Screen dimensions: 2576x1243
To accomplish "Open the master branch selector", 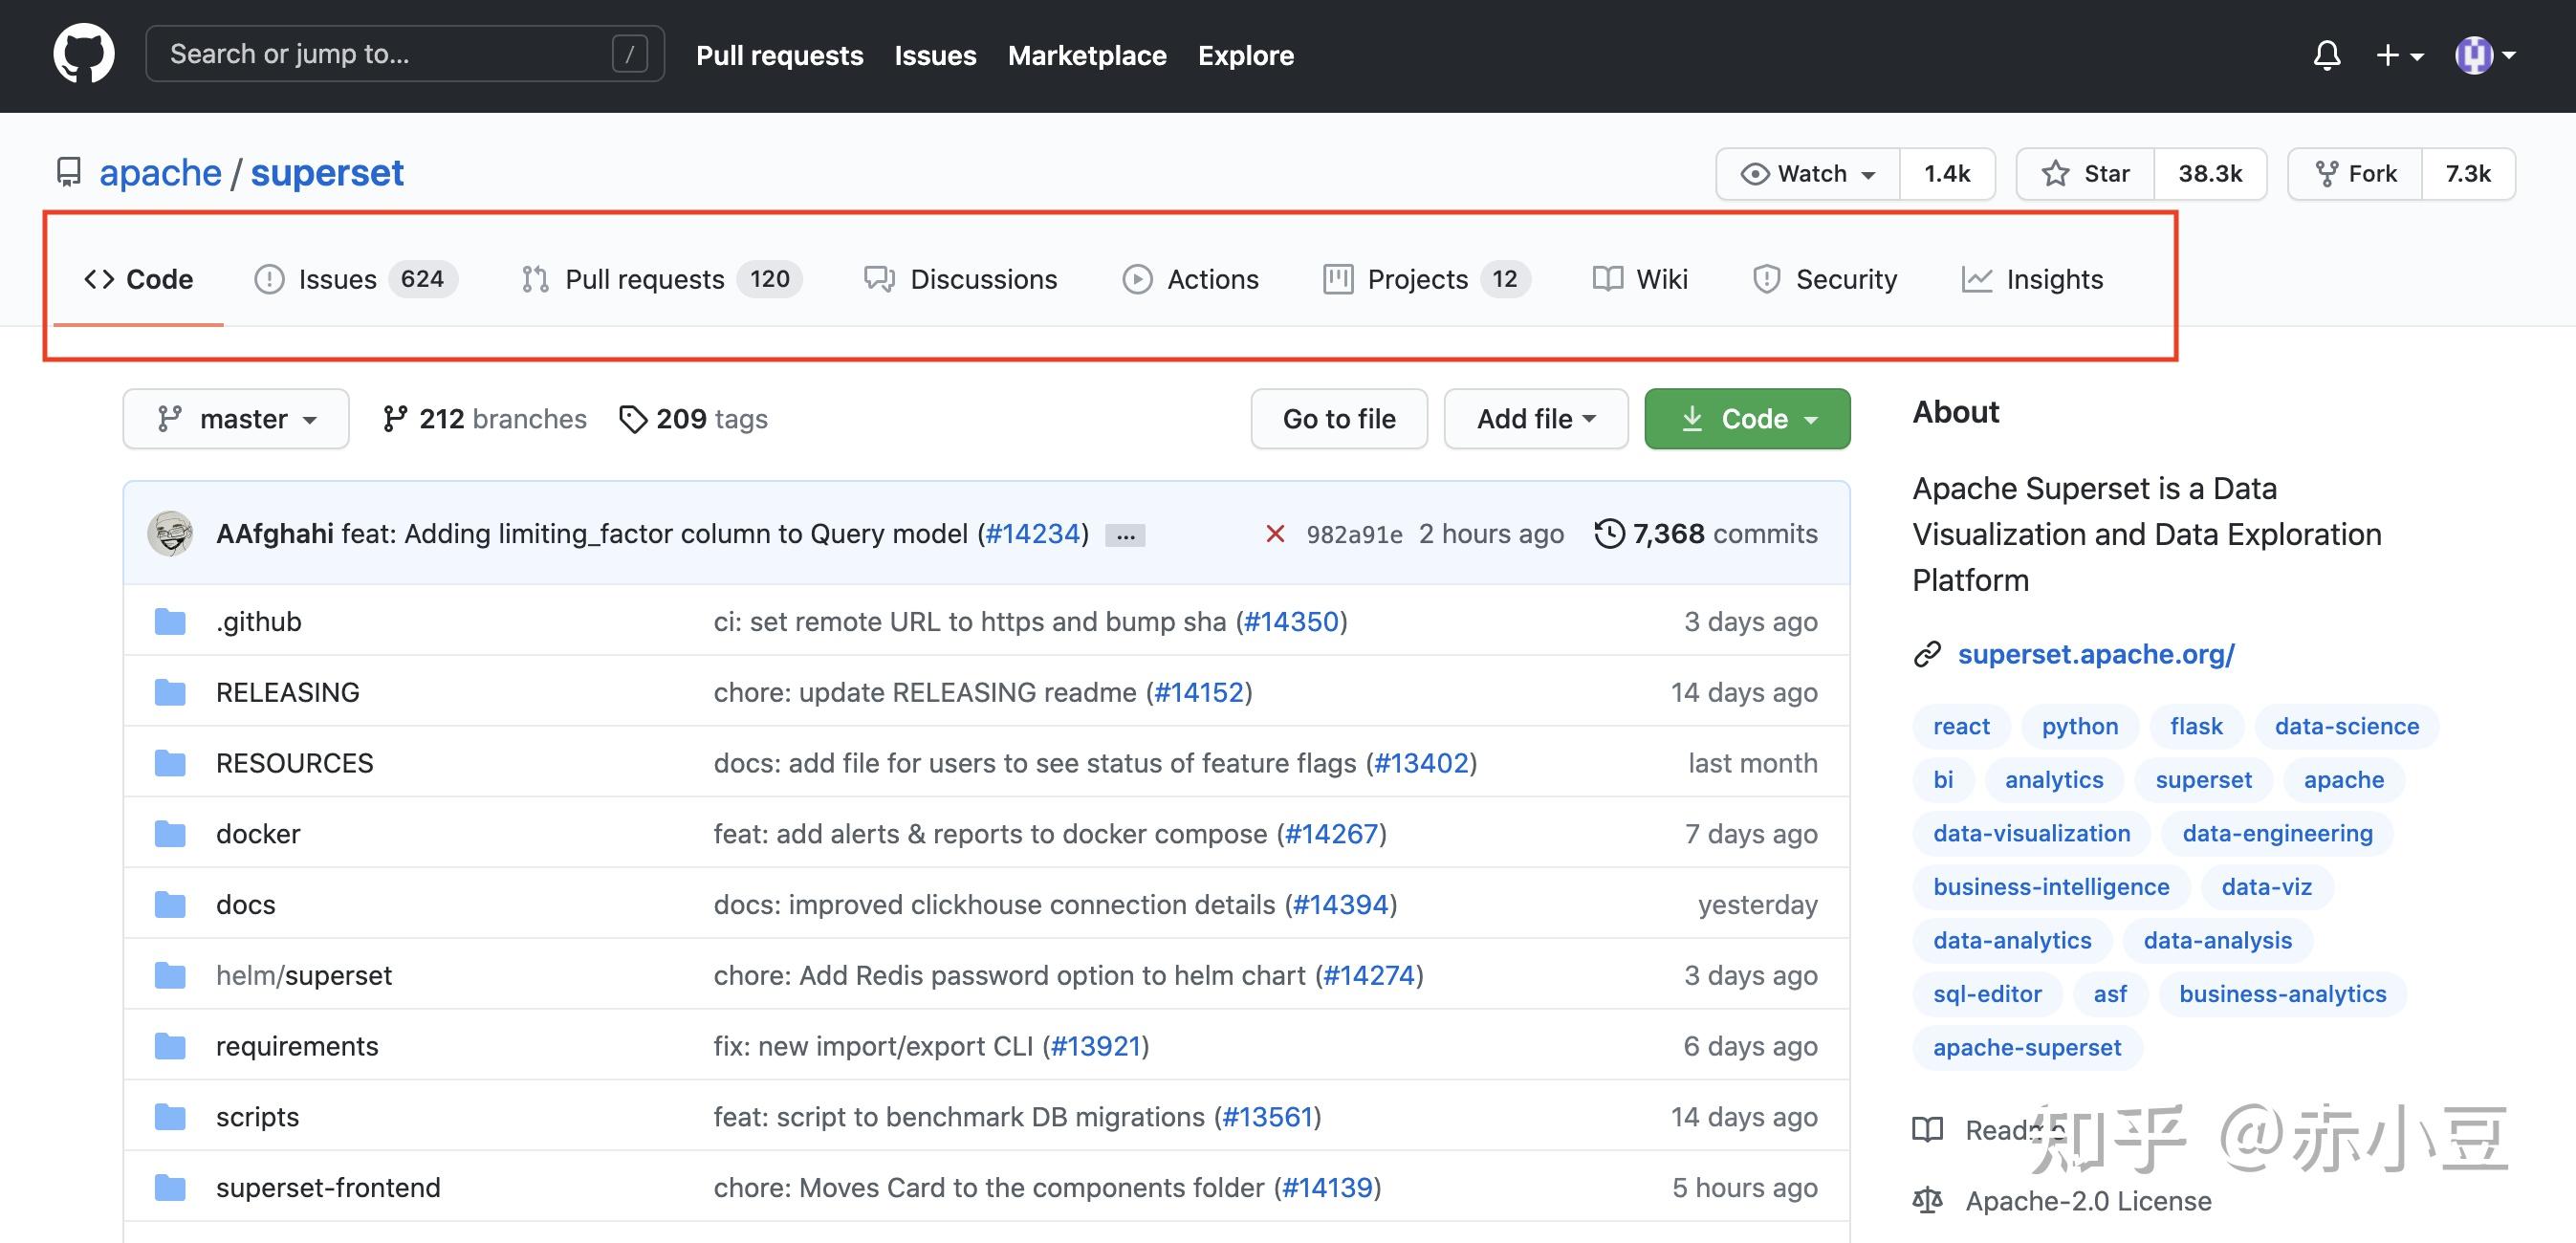I will (236, 419).
